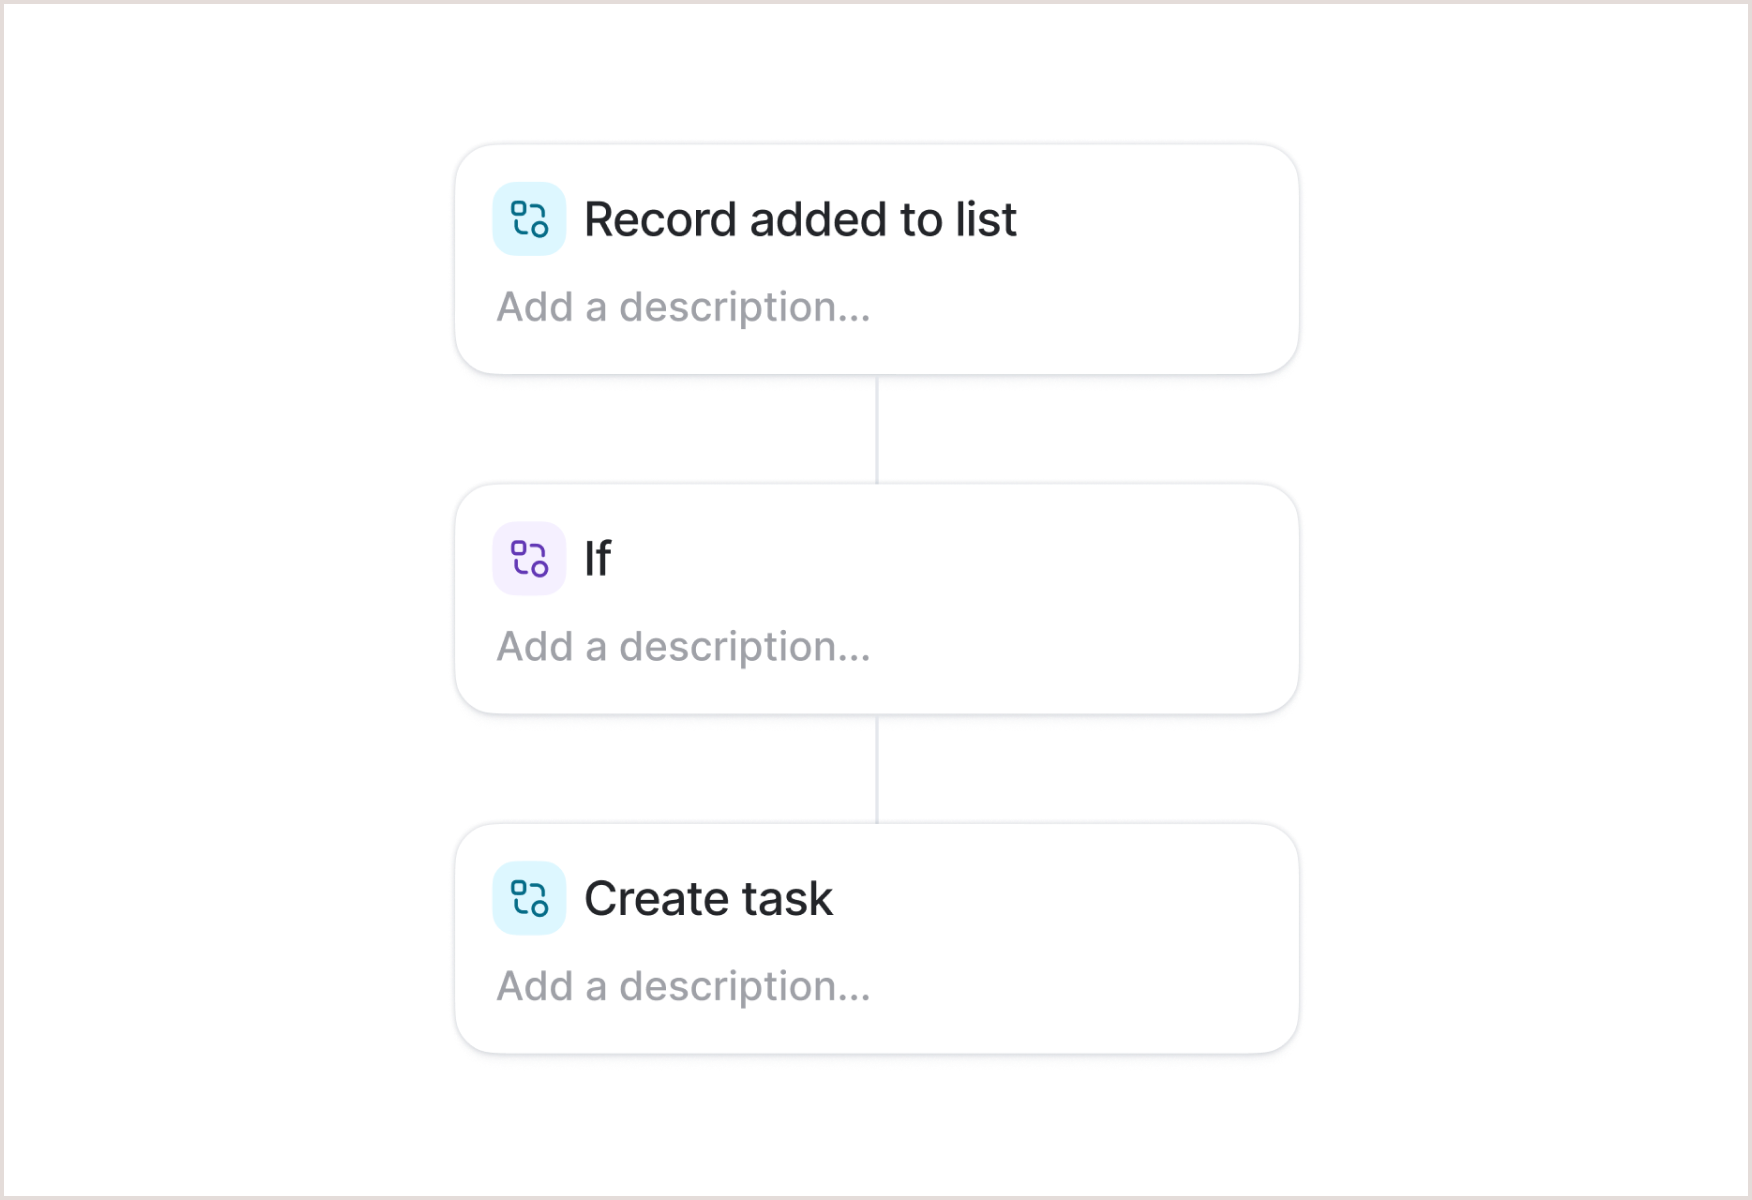This screenshot has height=1200, width=1752.
Task: Click the purple icon beside 'If'
Action: (x=529, y=558)
